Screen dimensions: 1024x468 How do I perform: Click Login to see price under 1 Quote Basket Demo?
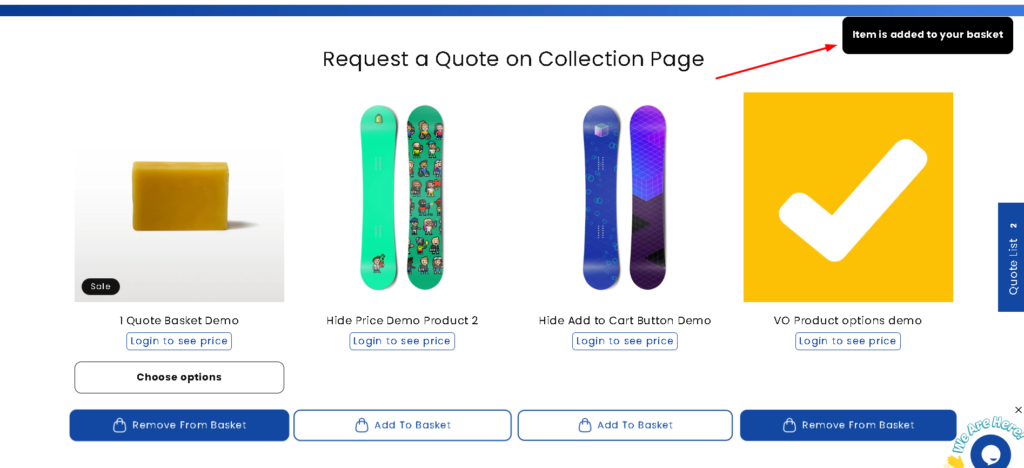pyautogui.click(x=179, y=341)
